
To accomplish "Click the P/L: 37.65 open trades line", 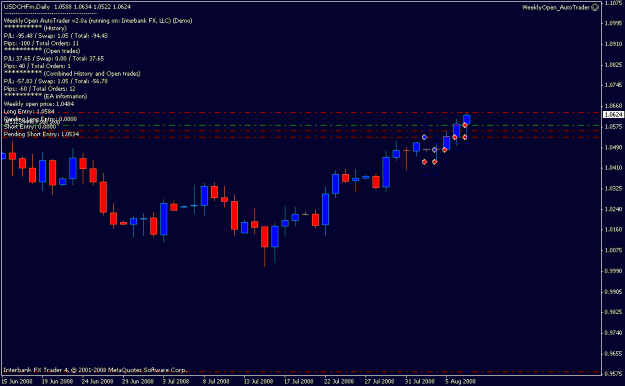I will (x=54, y=59).
